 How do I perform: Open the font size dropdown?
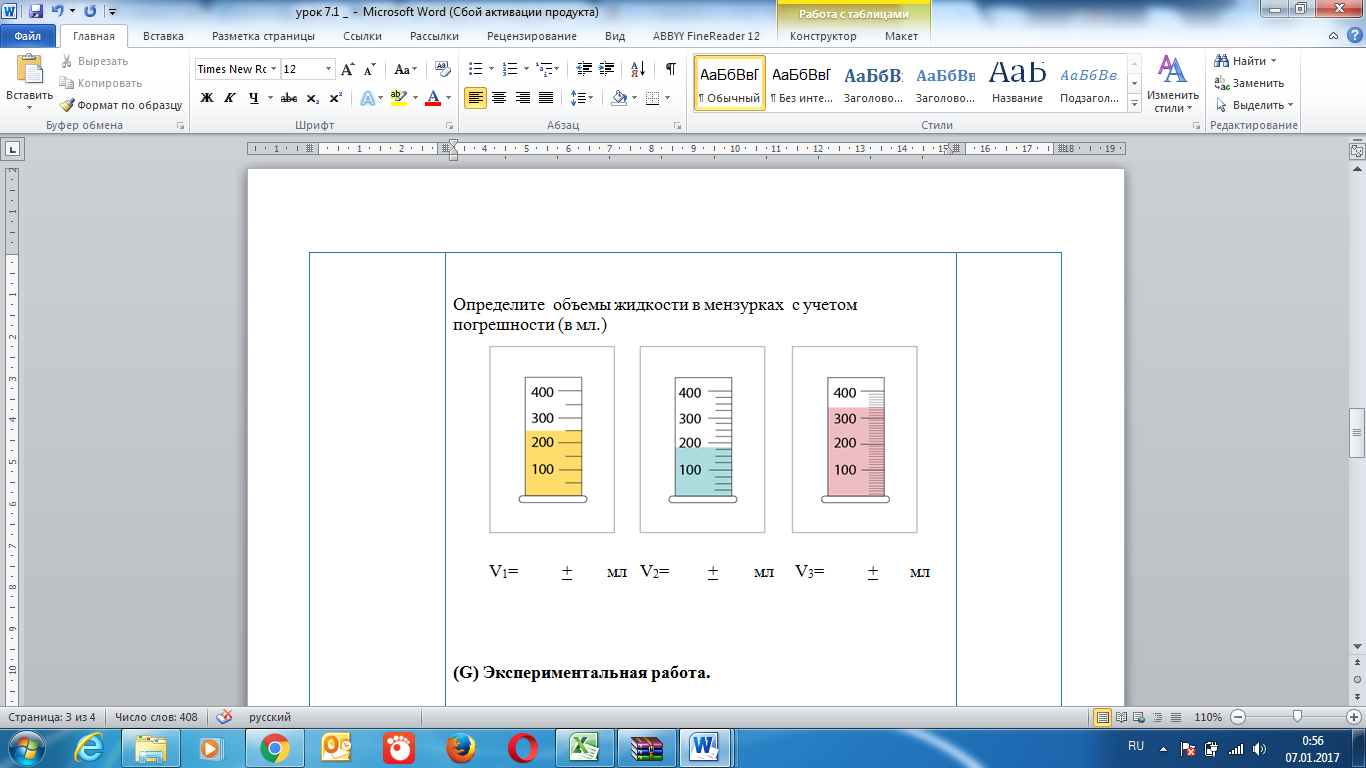pyautogui.click(x=328, y=69)
